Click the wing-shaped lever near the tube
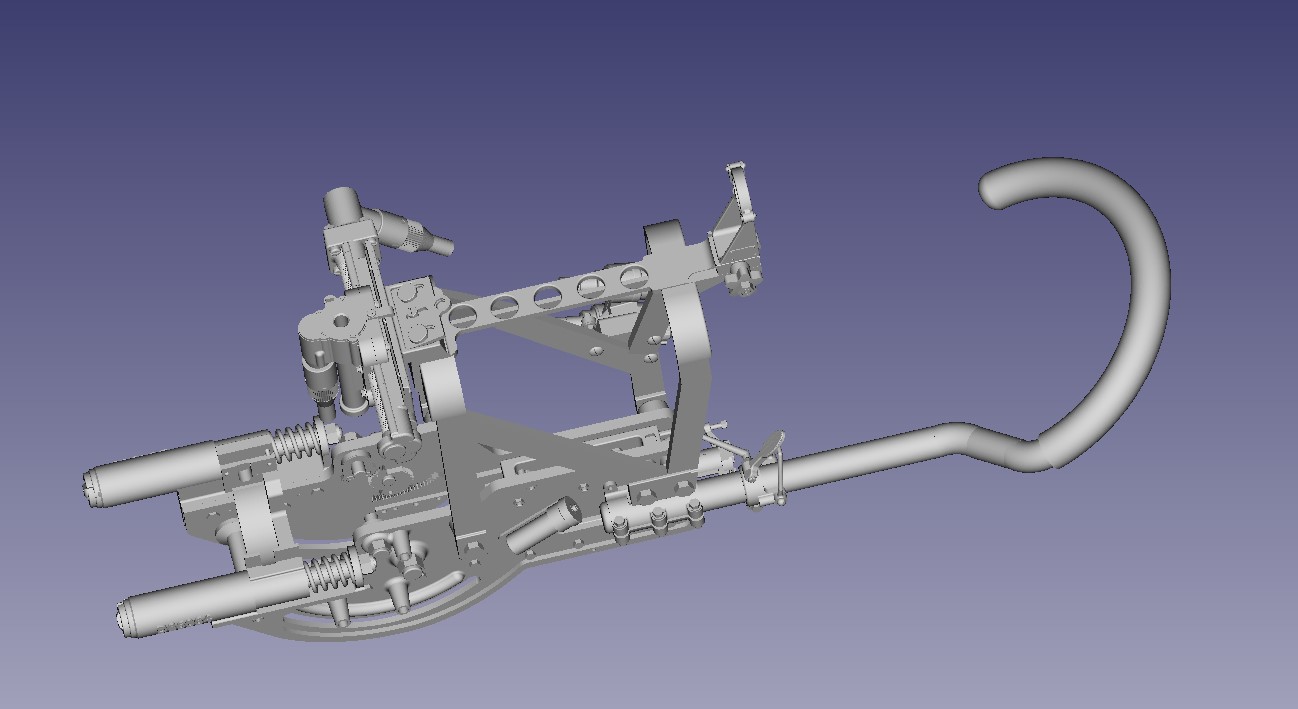1298x709 pixels. click(770, 446)
